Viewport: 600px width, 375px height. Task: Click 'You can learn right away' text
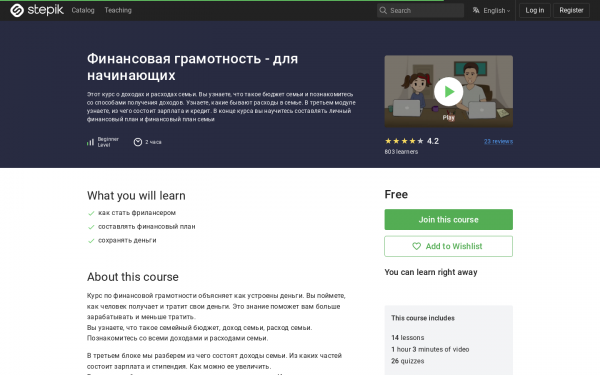431,272
